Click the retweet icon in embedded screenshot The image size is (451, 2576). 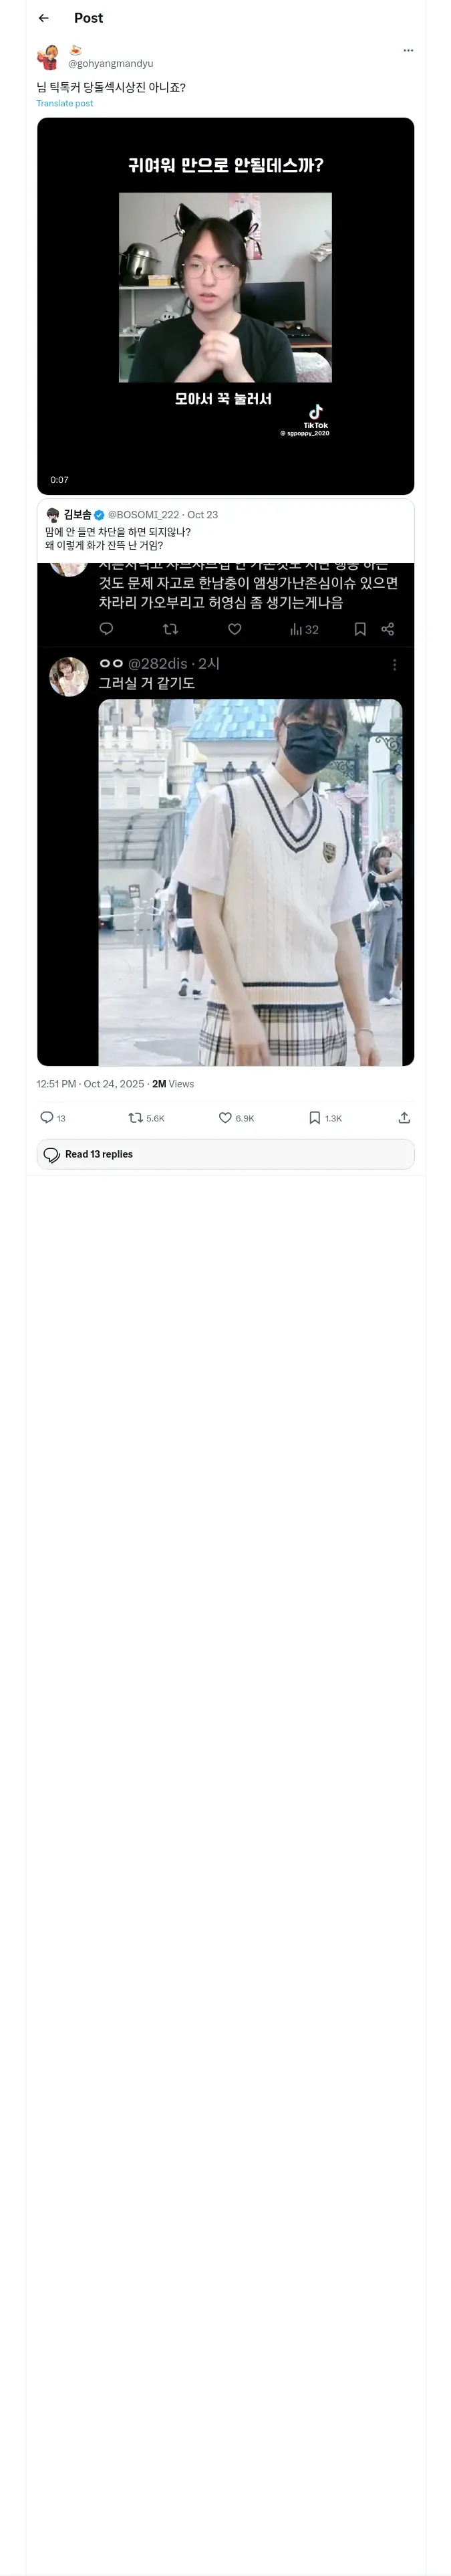[170, 629]
